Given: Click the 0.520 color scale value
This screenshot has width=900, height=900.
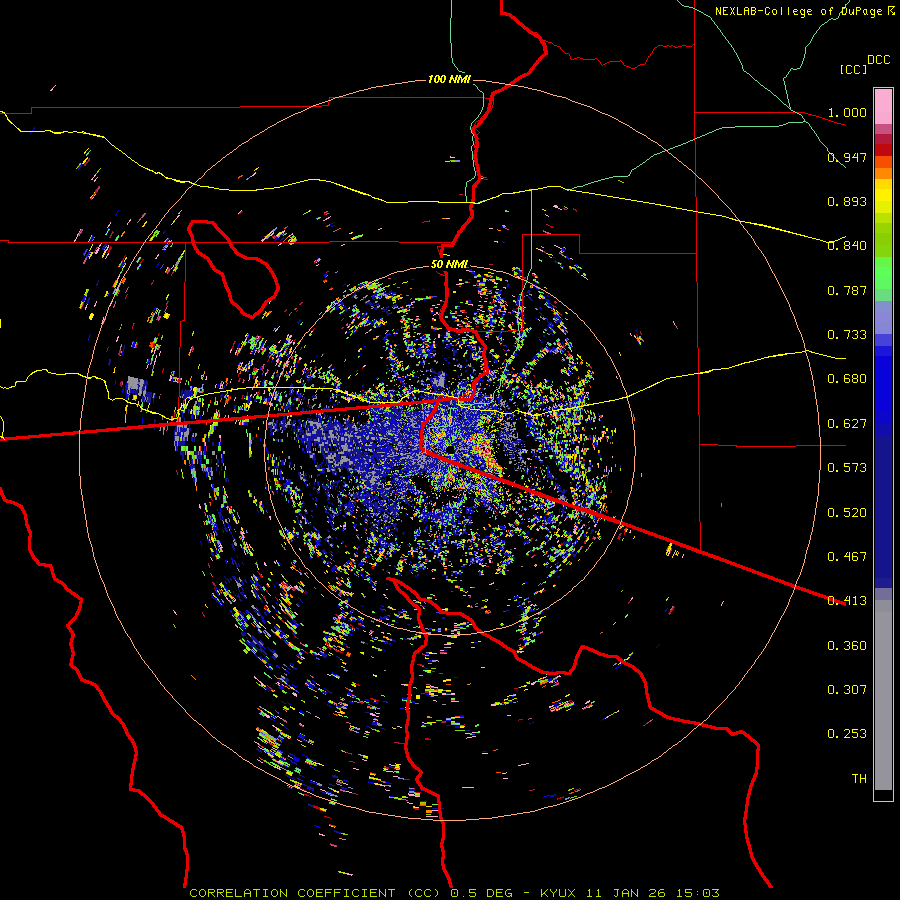Looking at the screenshot, I should 847,513.
